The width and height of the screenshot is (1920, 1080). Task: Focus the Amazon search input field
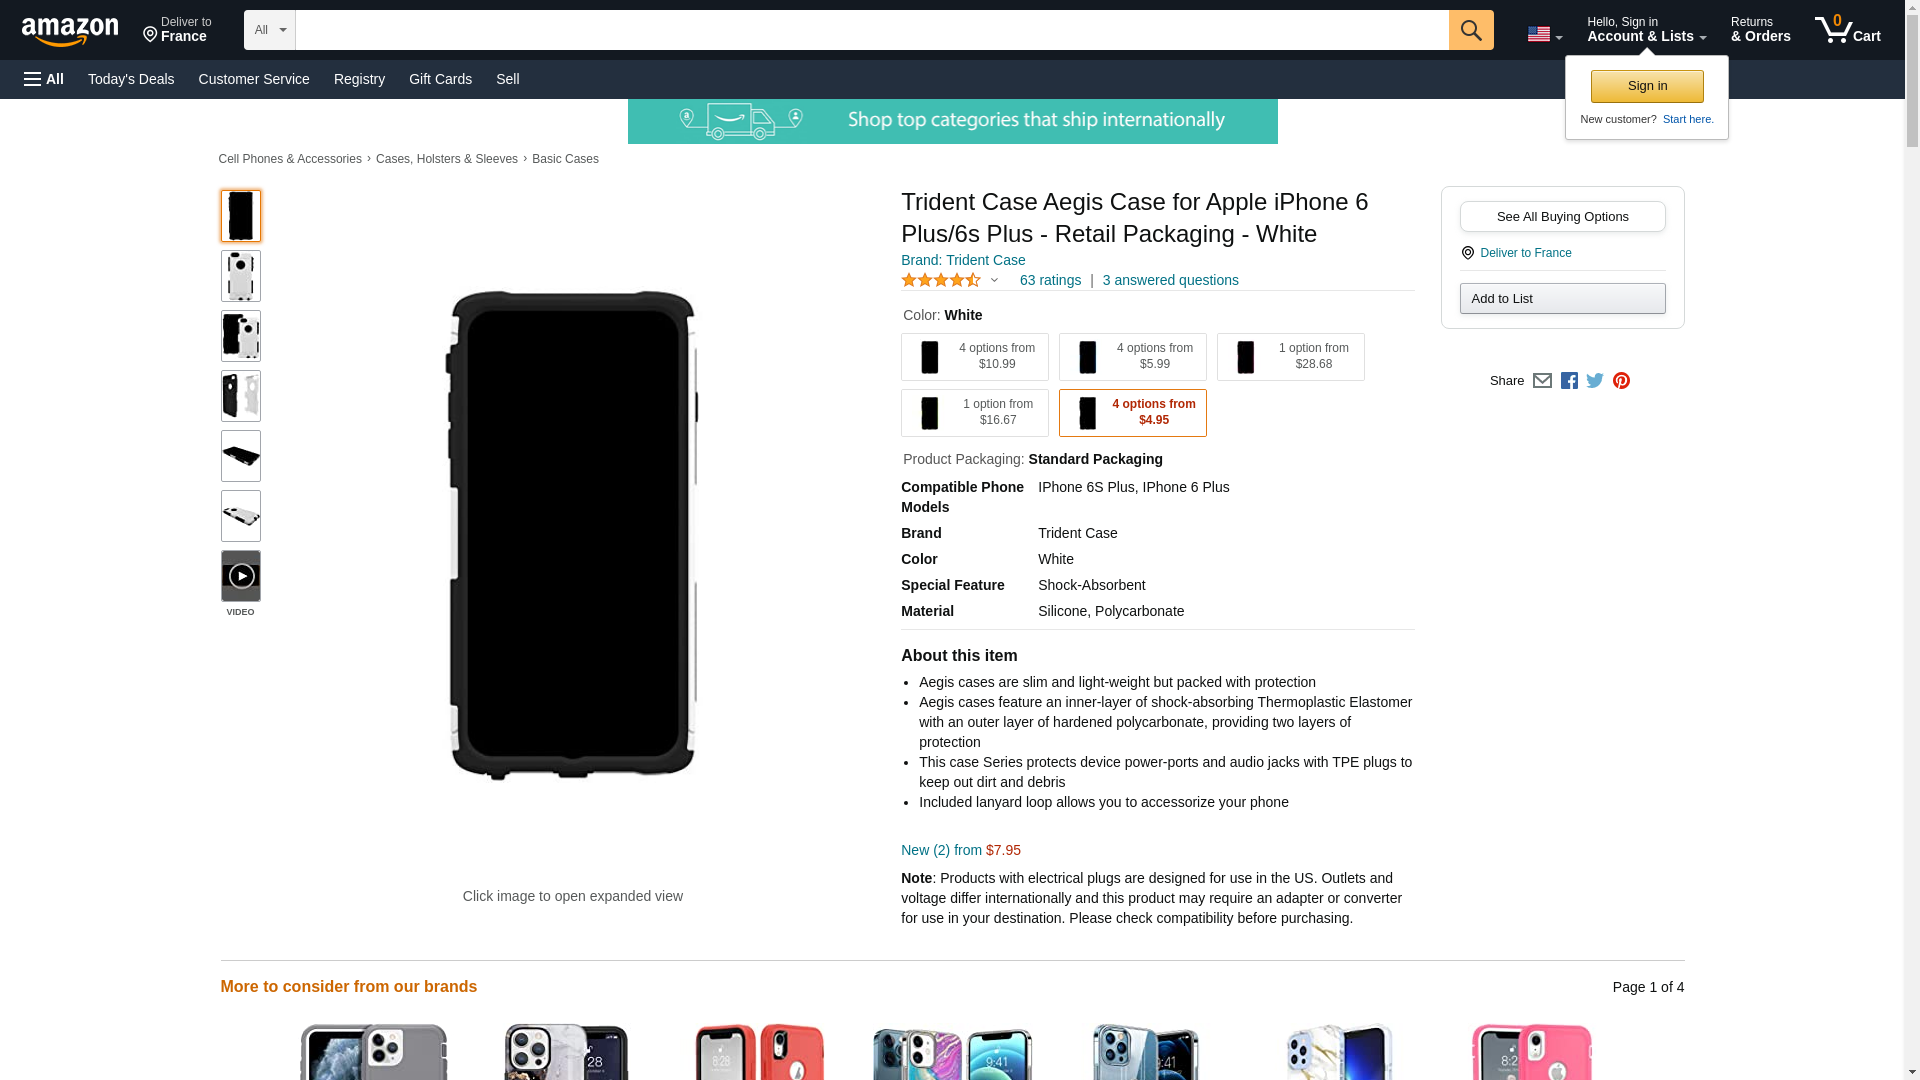click(871, 30)
